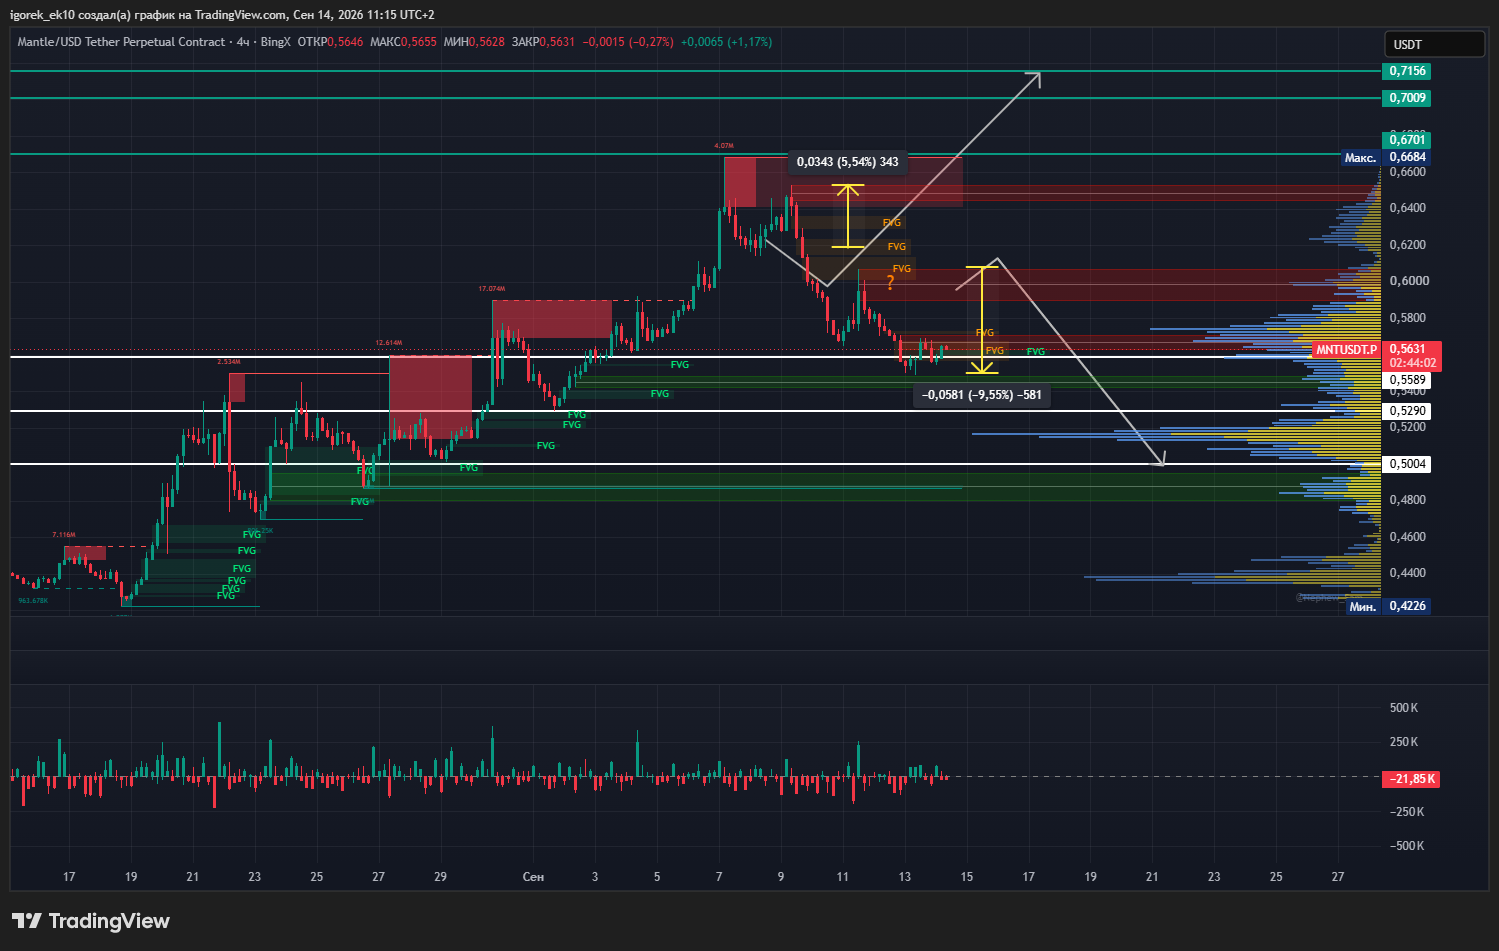Click the igorek_ek10 author caption
1499x951 pixels.
pyautogui.click(x=42, y=15)
